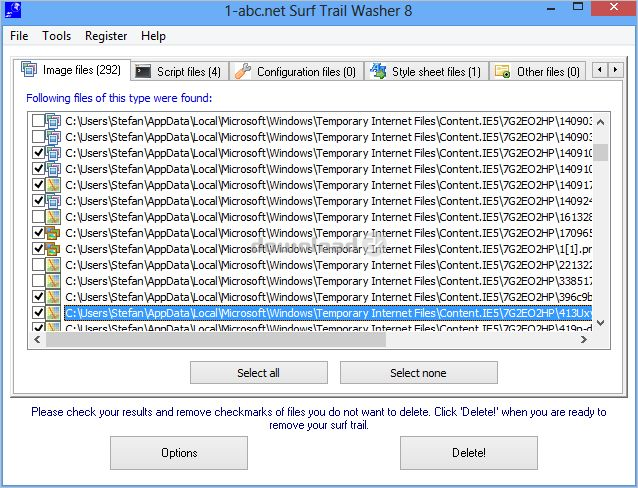The height and width of the screenshot is (488, 638).
Task: Select the highlighted path row ending in 413Ux
Action: pyautogui.click(x=328, y=313)
